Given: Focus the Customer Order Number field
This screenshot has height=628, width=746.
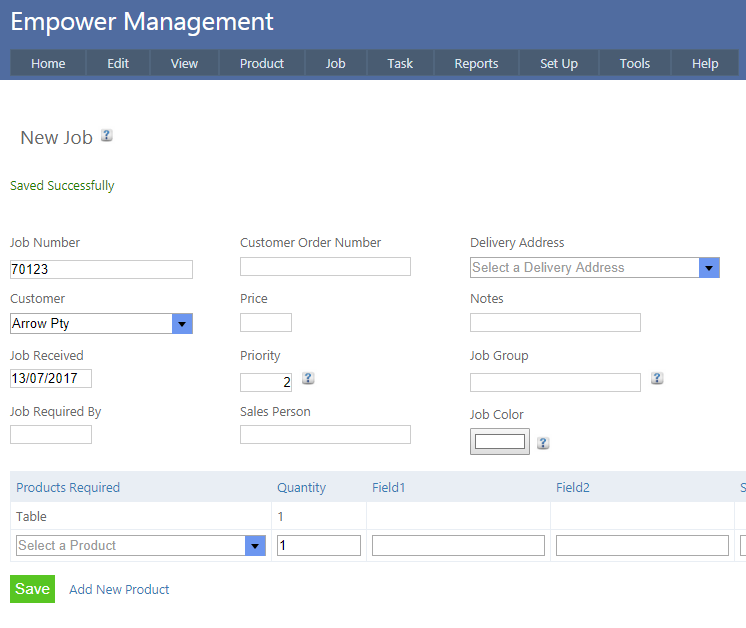Looking at the screenshot, I should [325, 267].
